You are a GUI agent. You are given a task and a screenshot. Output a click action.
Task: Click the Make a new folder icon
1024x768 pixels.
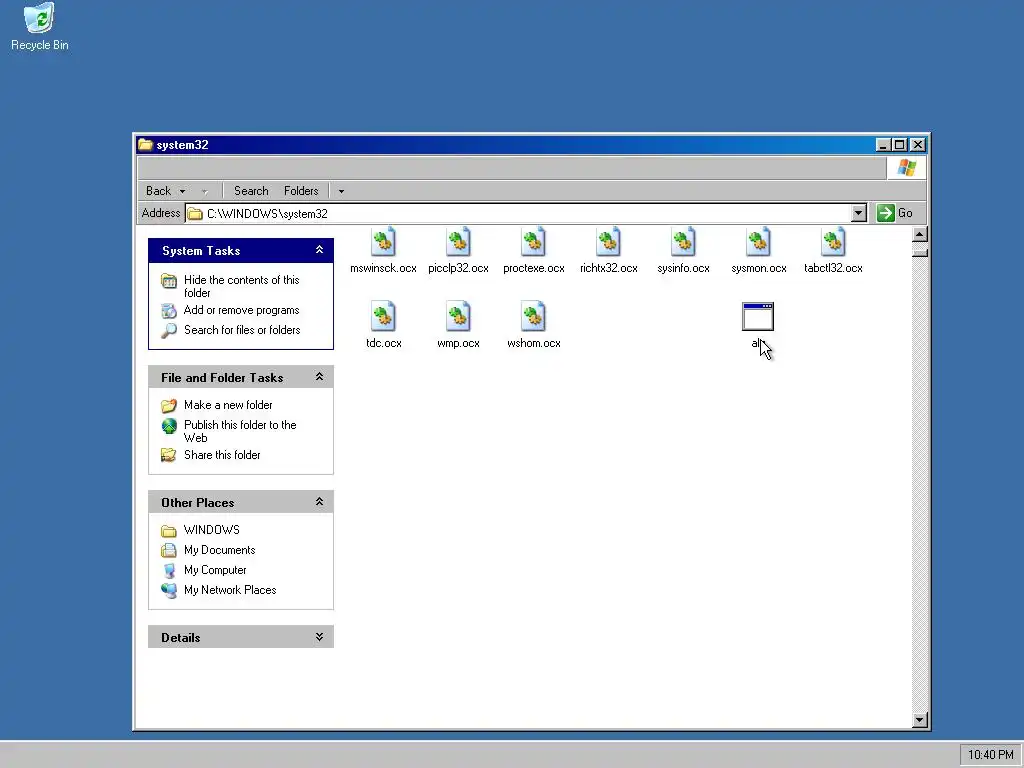point(169,406)
